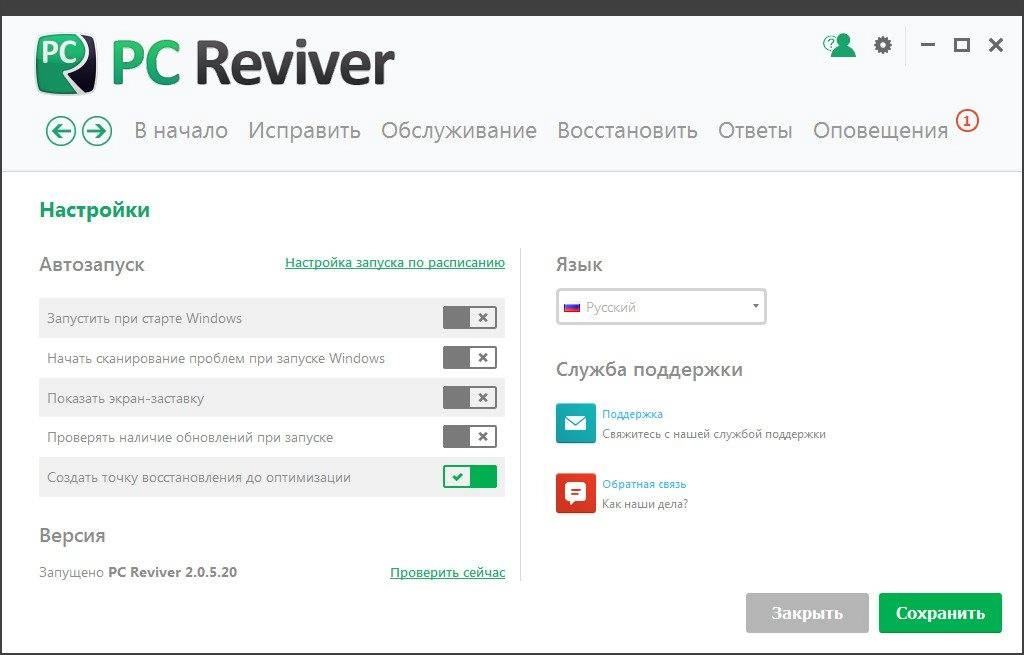Click Свяжитесь с нашей службой поддержки text
The image size is (1024, 655).
714,434
